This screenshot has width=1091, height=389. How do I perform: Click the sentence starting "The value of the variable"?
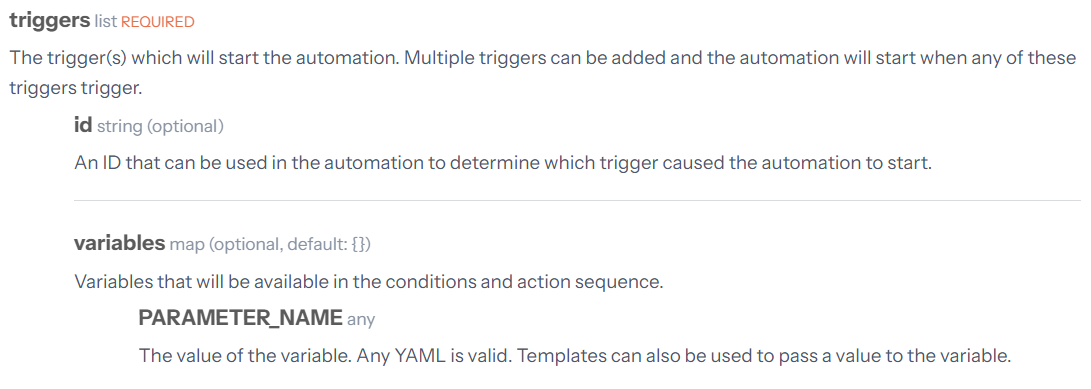[575, 356]
